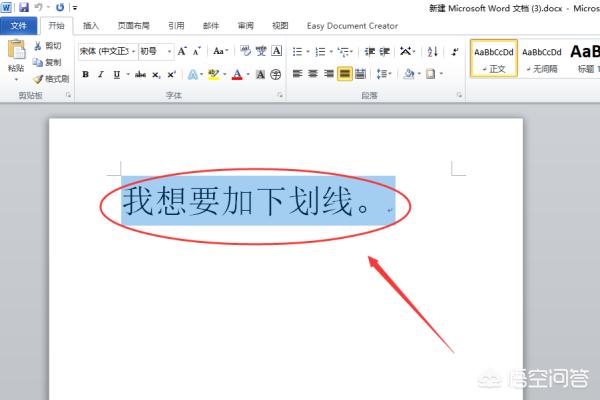Toggle Bold formatting
This screenshot has height=400, width=600.
(85, 74)
